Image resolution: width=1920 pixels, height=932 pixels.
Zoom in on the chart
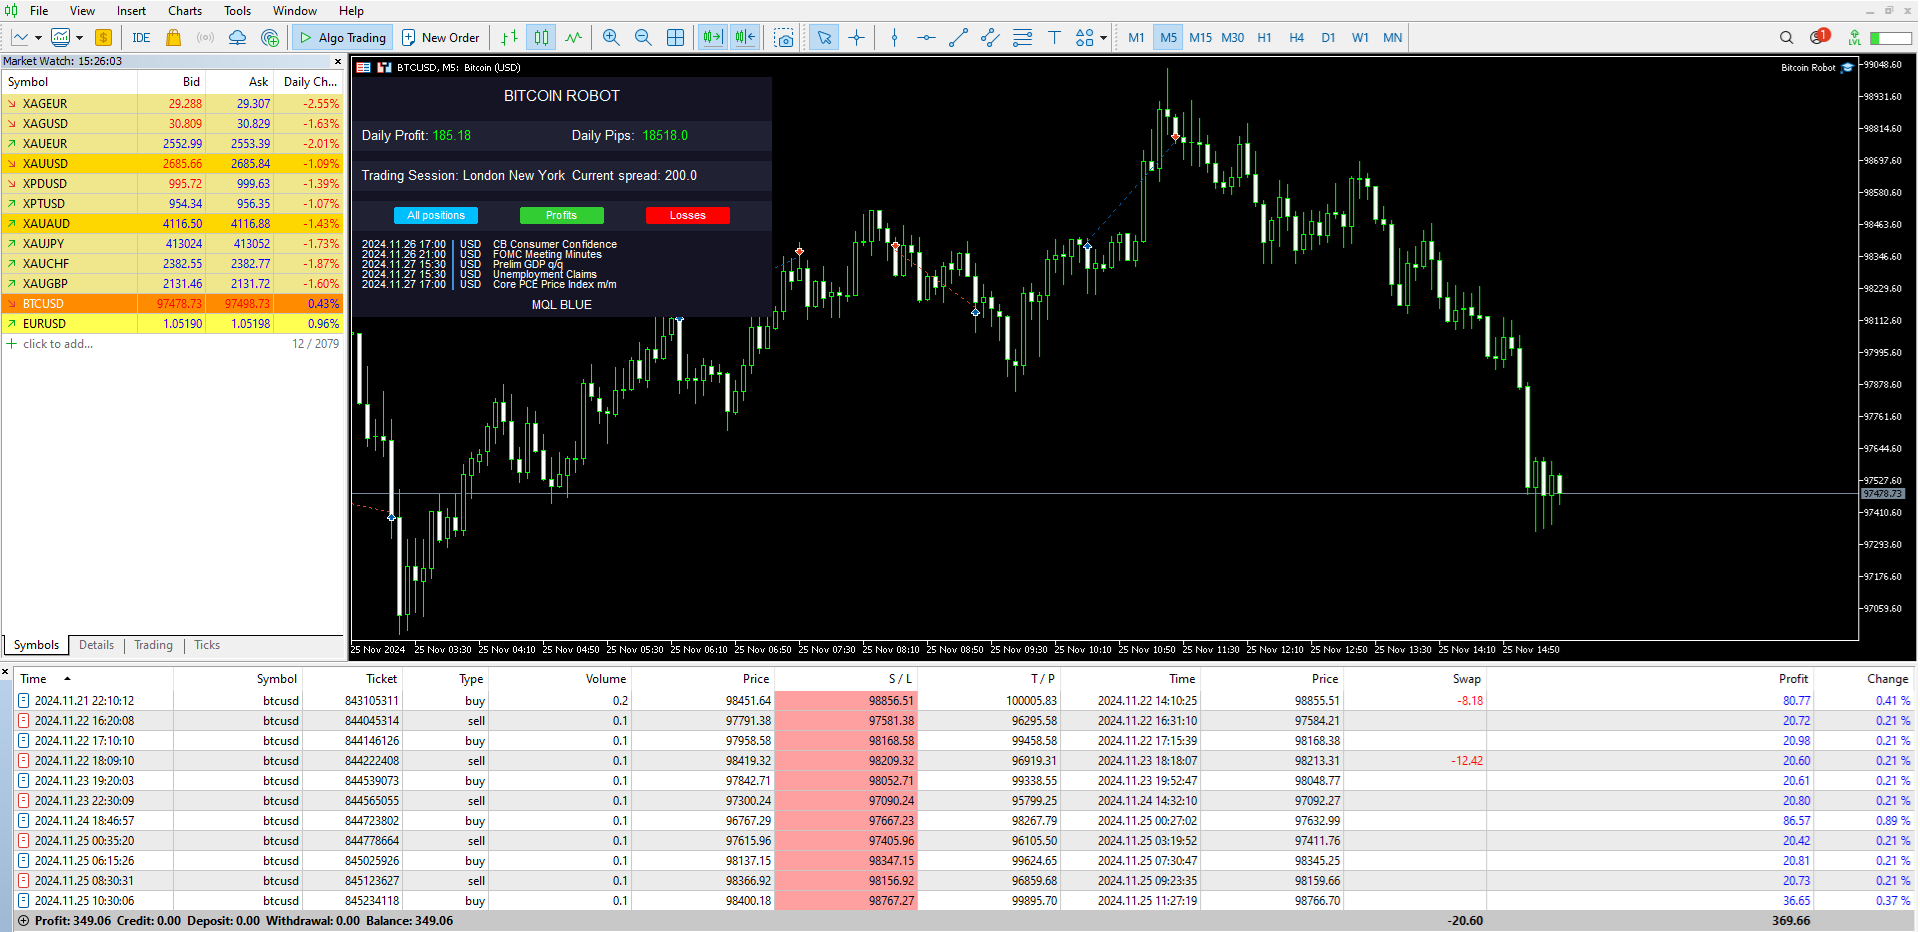611,38
